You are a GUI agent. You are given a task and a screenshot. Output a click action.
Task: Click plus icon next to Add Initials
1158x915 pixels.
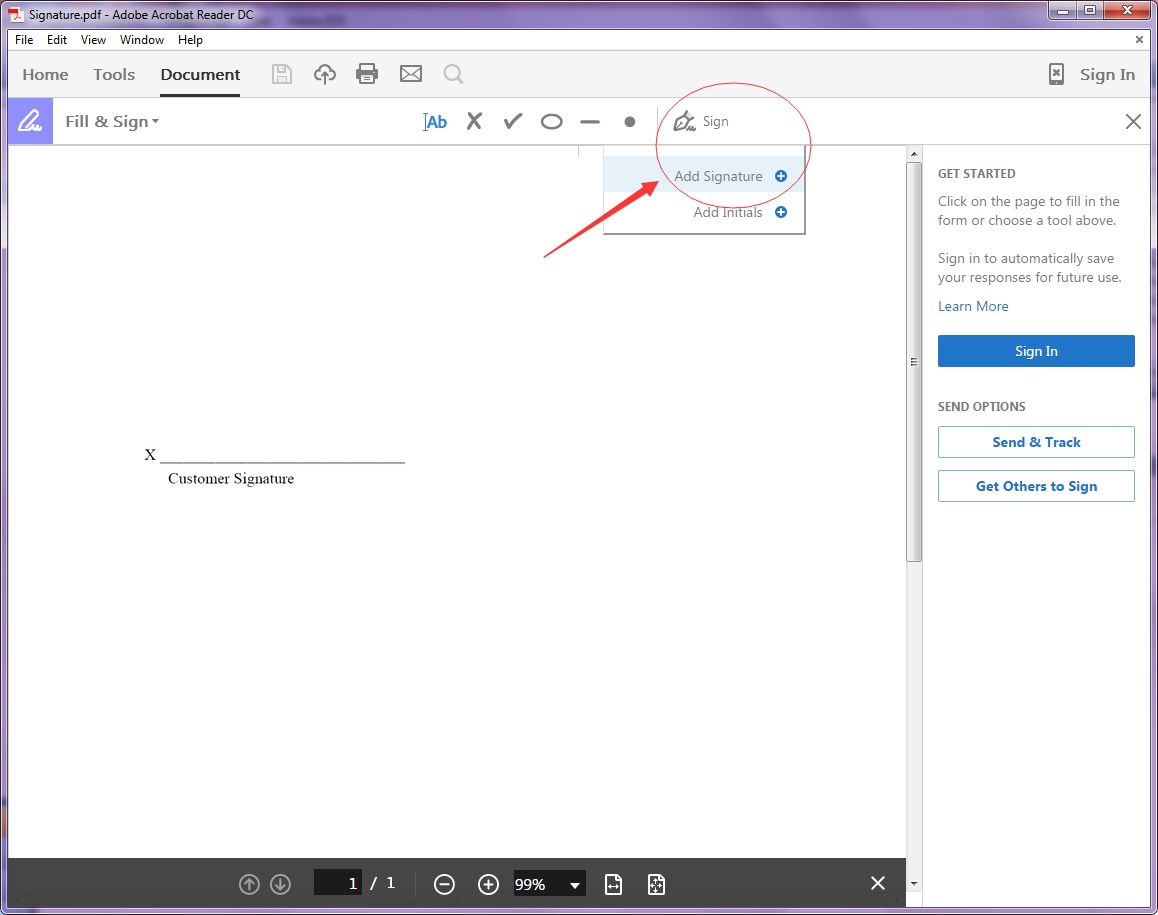coord(781,212)
